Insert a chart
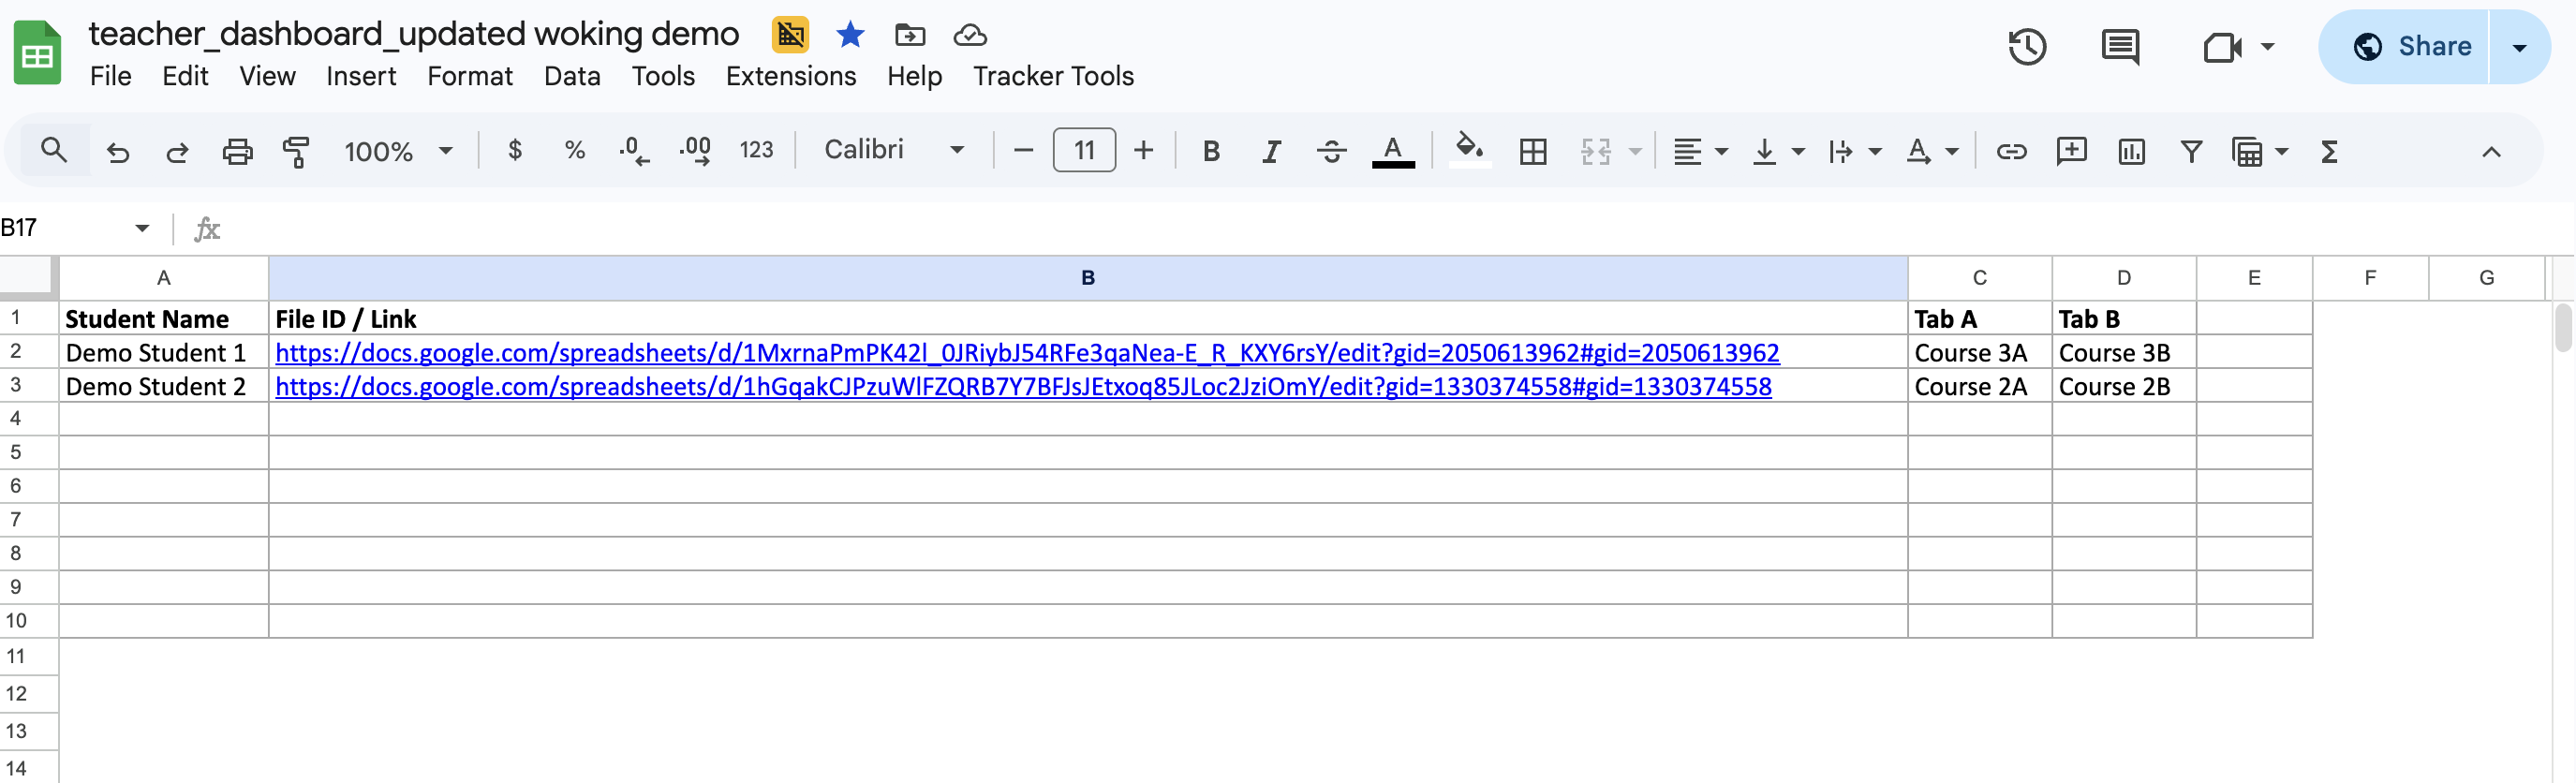The width and height of the screenshot is (2576, 783). pyautogui.click(x=2131, y=152)
